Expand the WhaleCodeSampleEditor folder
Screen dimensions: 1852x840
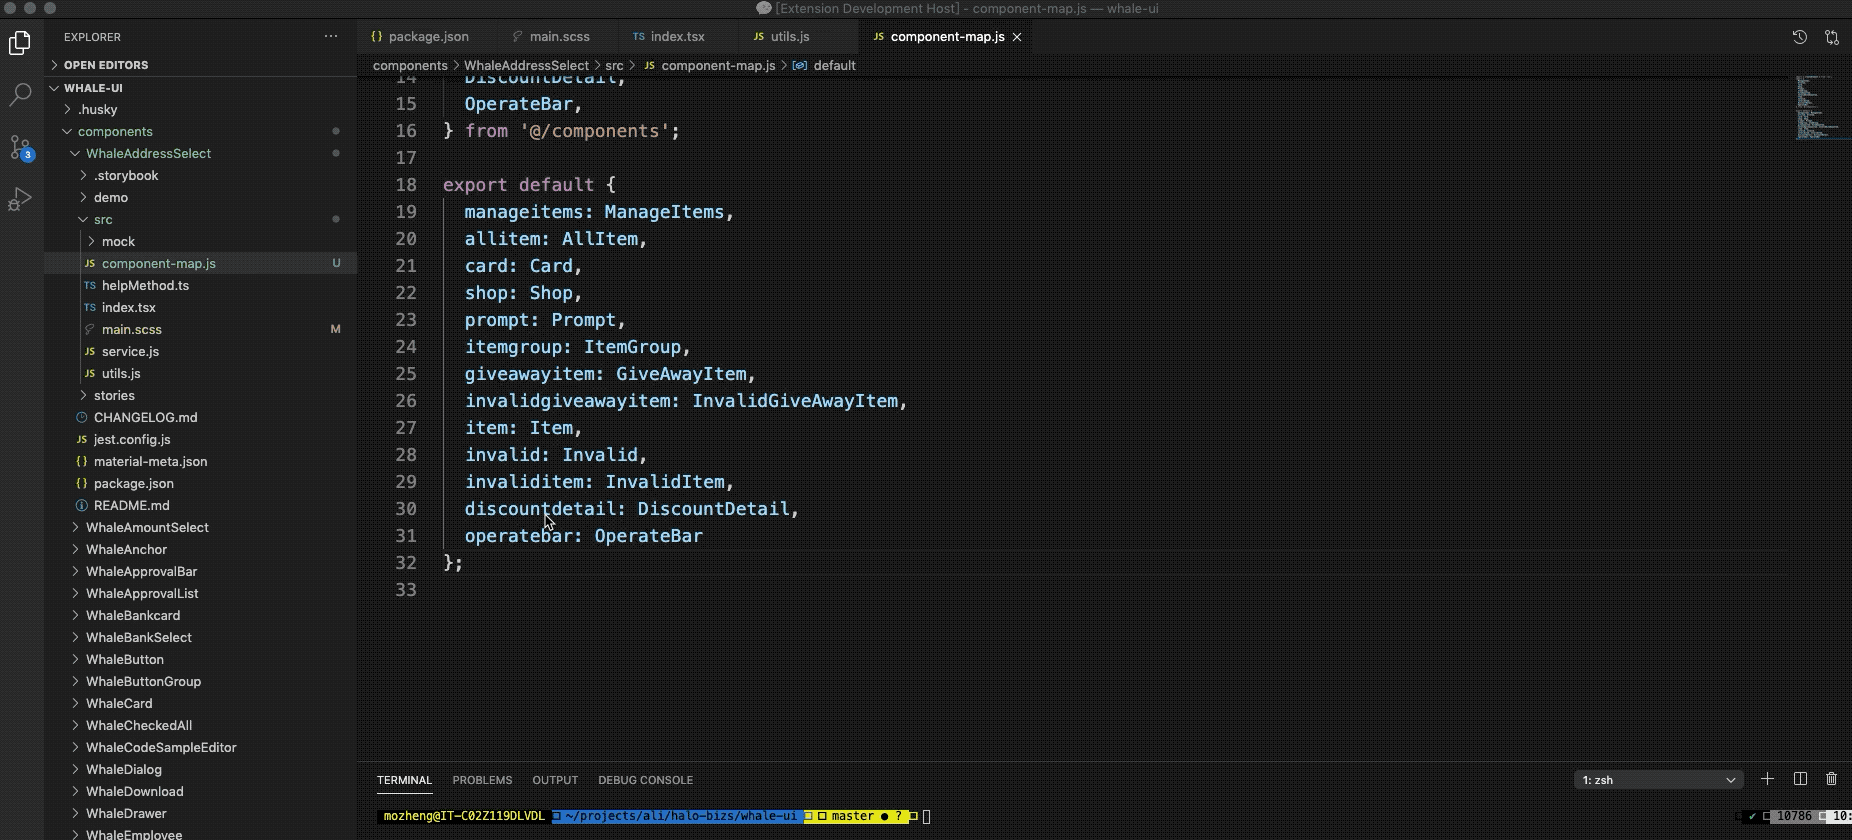[200, 748]
